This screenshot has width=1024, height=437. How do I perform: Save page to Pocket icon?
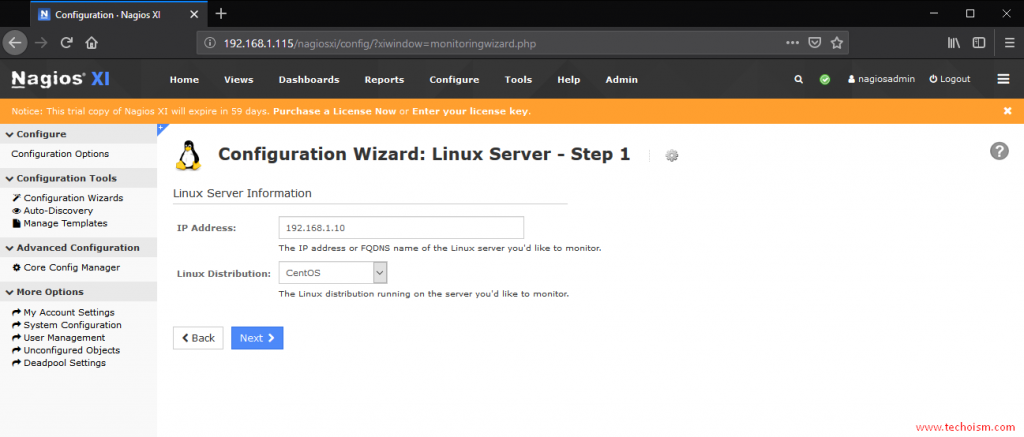(x=814, y=43)
